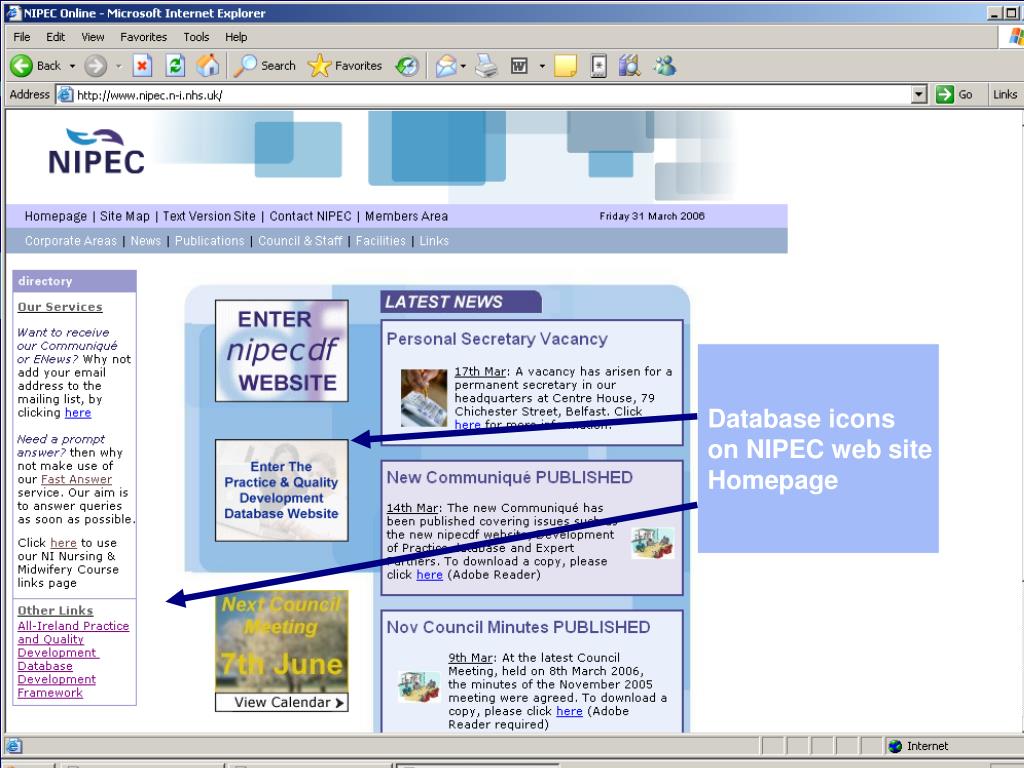Open the Edit menu

[x=56, y=37]
